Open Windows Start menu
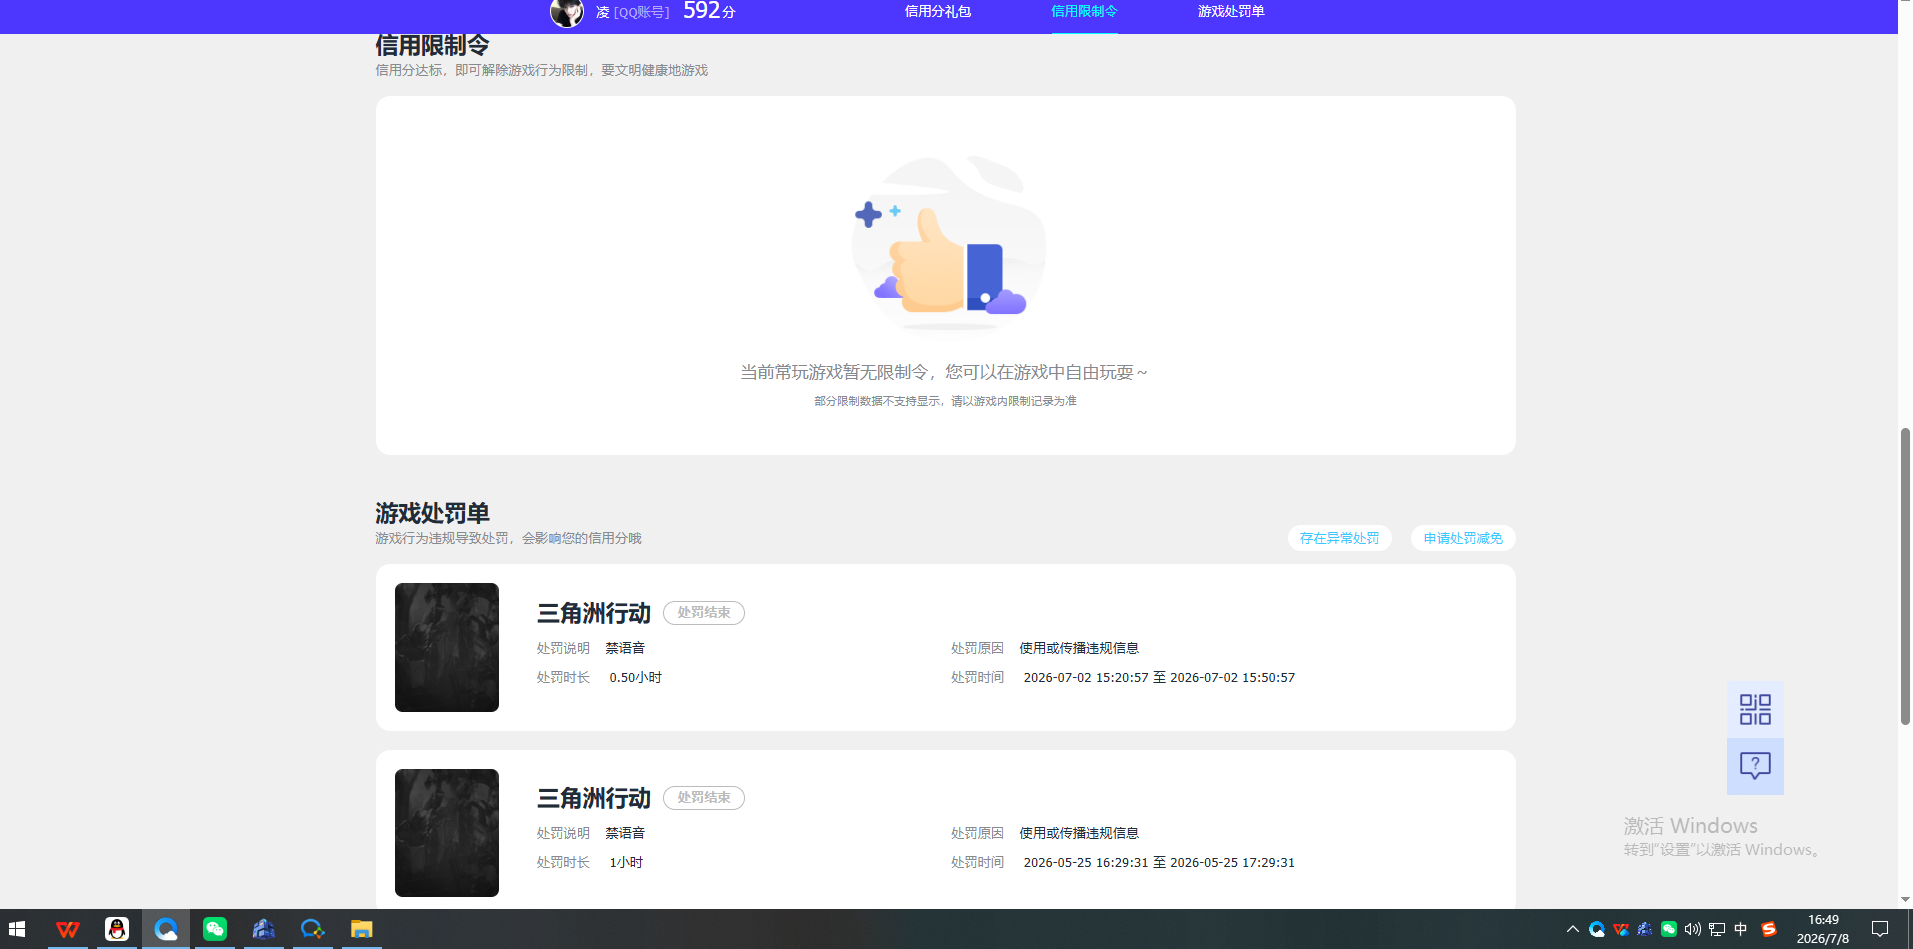Image resolution: width=1913 pixels, height=949 pixels. point(17,929)
